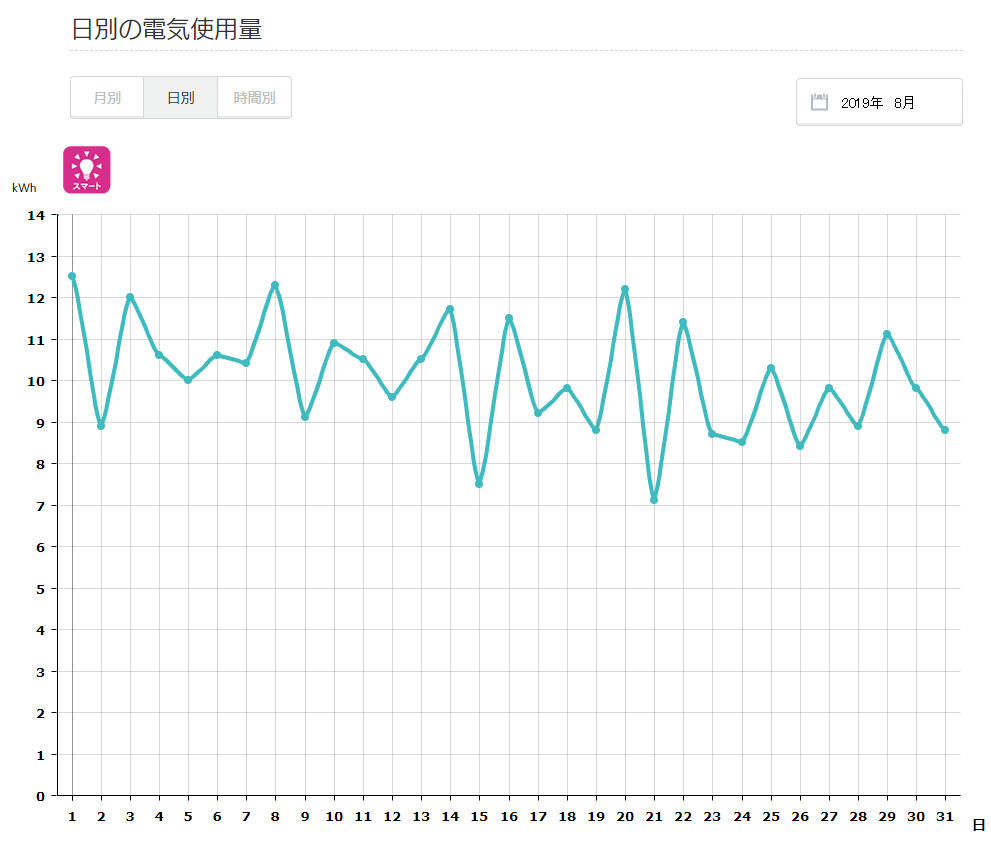Click the data point for day 12
Screen dimensions: 991x841
[x=392, y=397]
